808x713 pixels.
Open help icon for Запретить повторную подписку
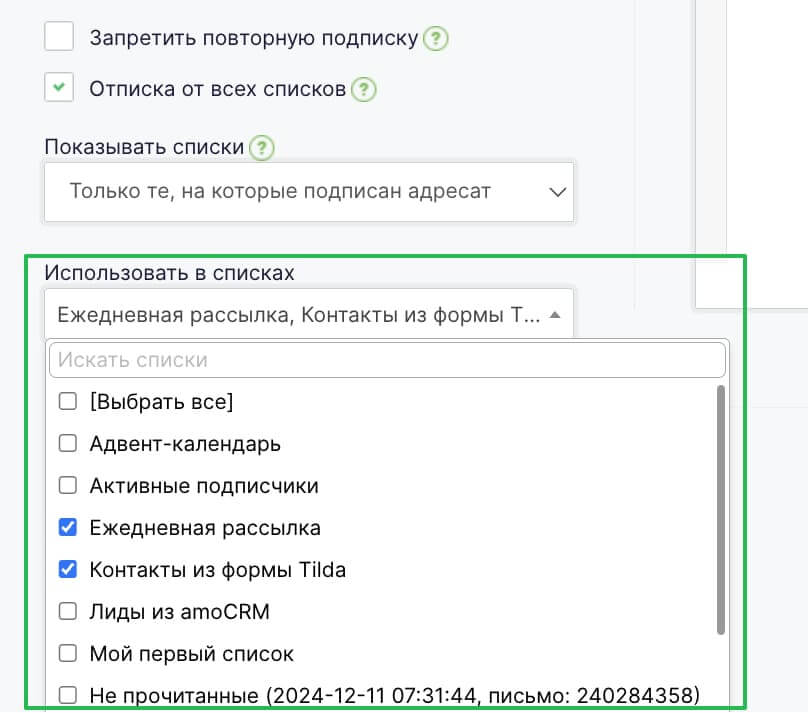tap(435, 39)
